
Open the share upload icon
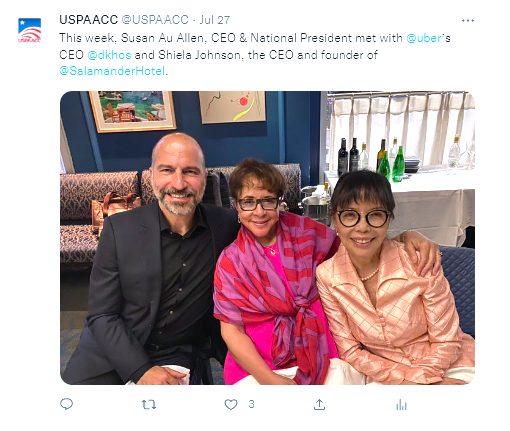[x=319, y=405]
